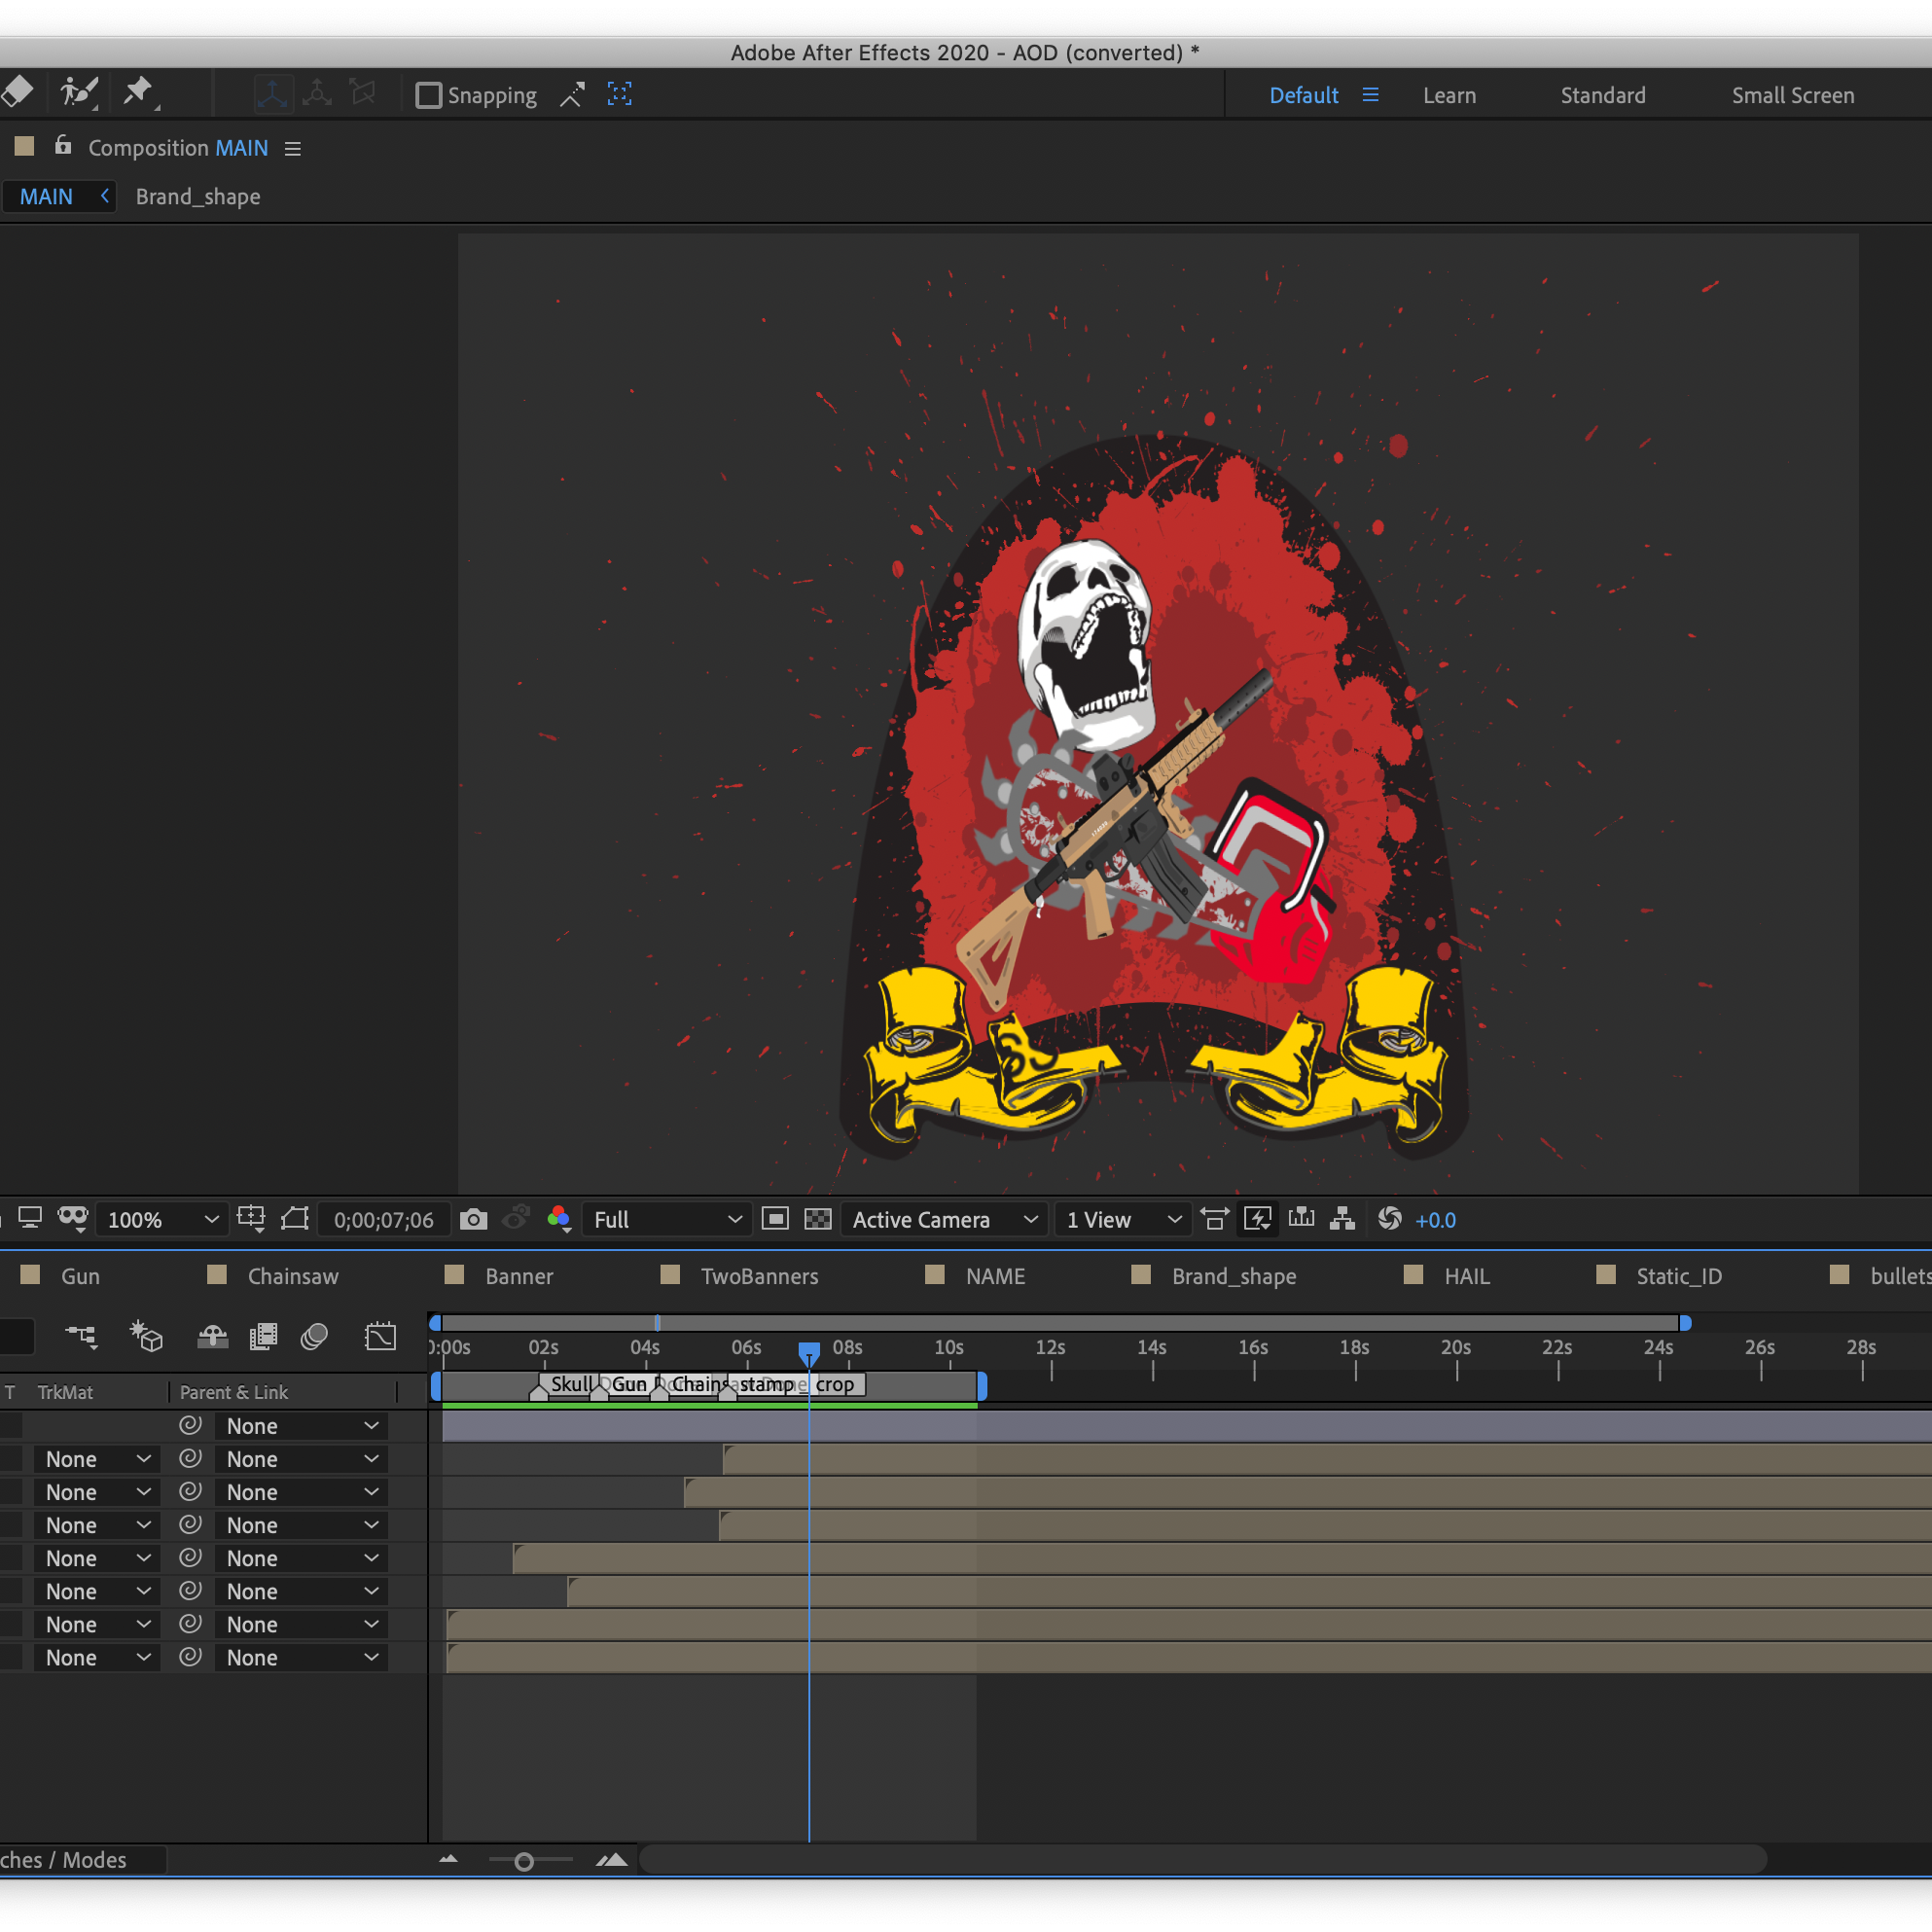Select the Puppet Pin tool
1932x1932 pixels.
(137, 93)
